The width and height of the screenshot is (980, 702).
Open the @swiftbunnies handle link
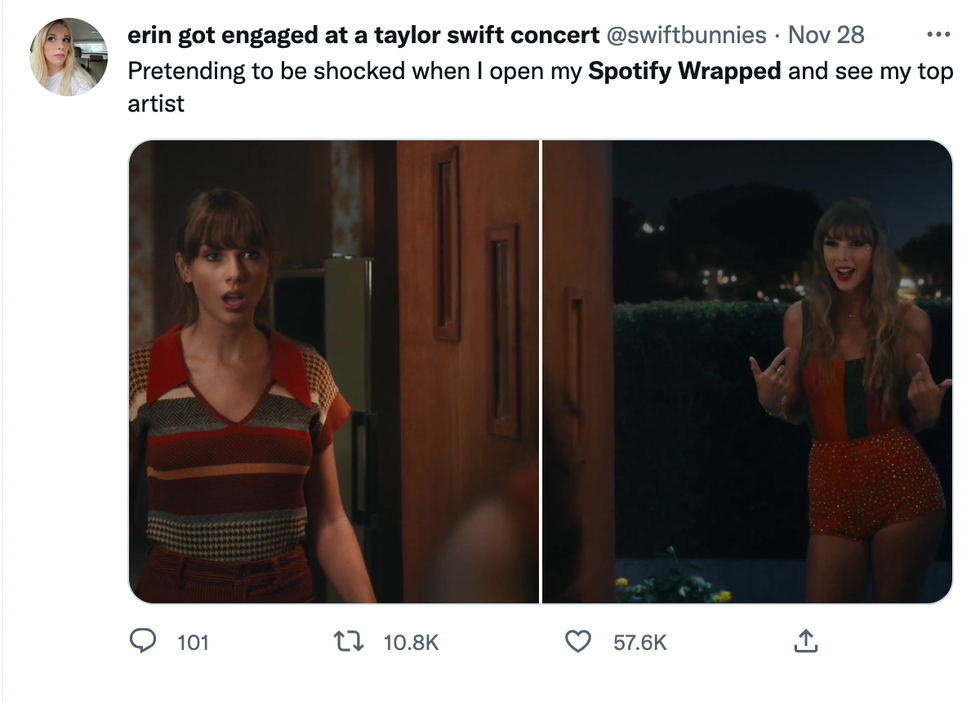686,35
